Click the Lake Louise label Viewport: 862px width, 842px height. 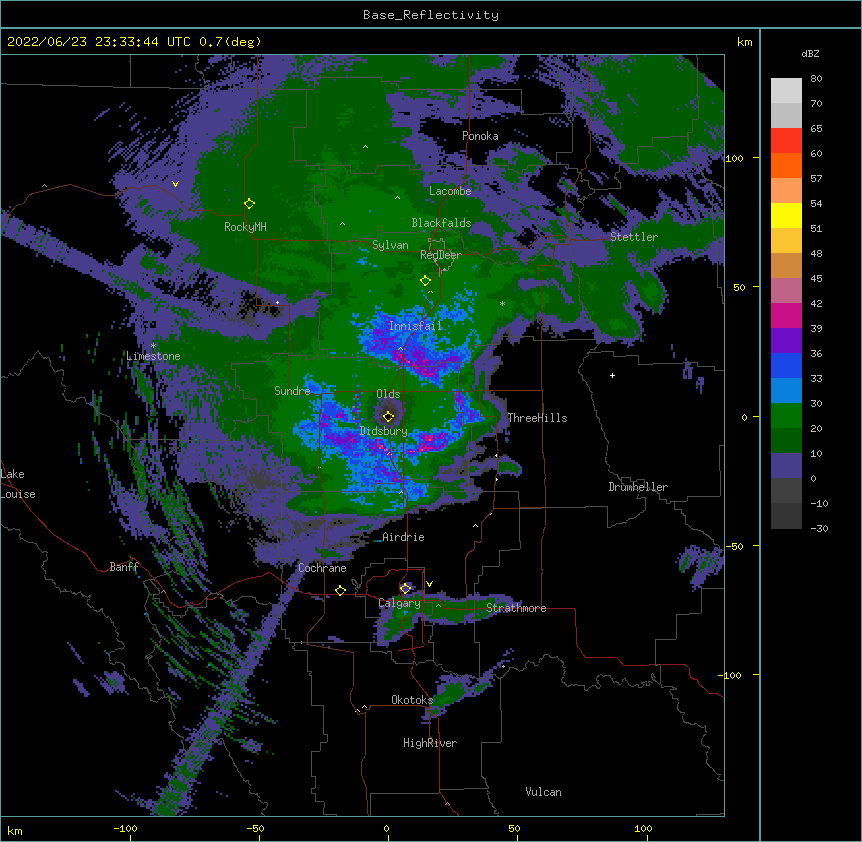(18, 484)
